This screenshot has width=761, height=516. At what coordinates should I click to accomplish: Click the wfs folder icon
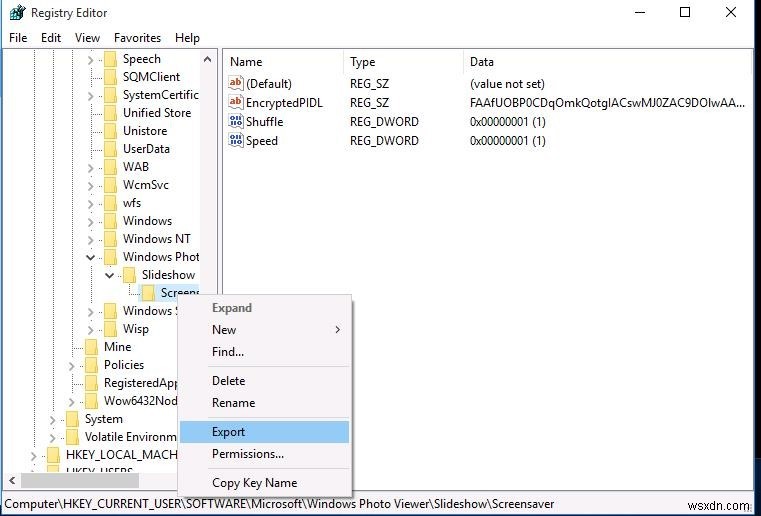(x=111, y=203)
